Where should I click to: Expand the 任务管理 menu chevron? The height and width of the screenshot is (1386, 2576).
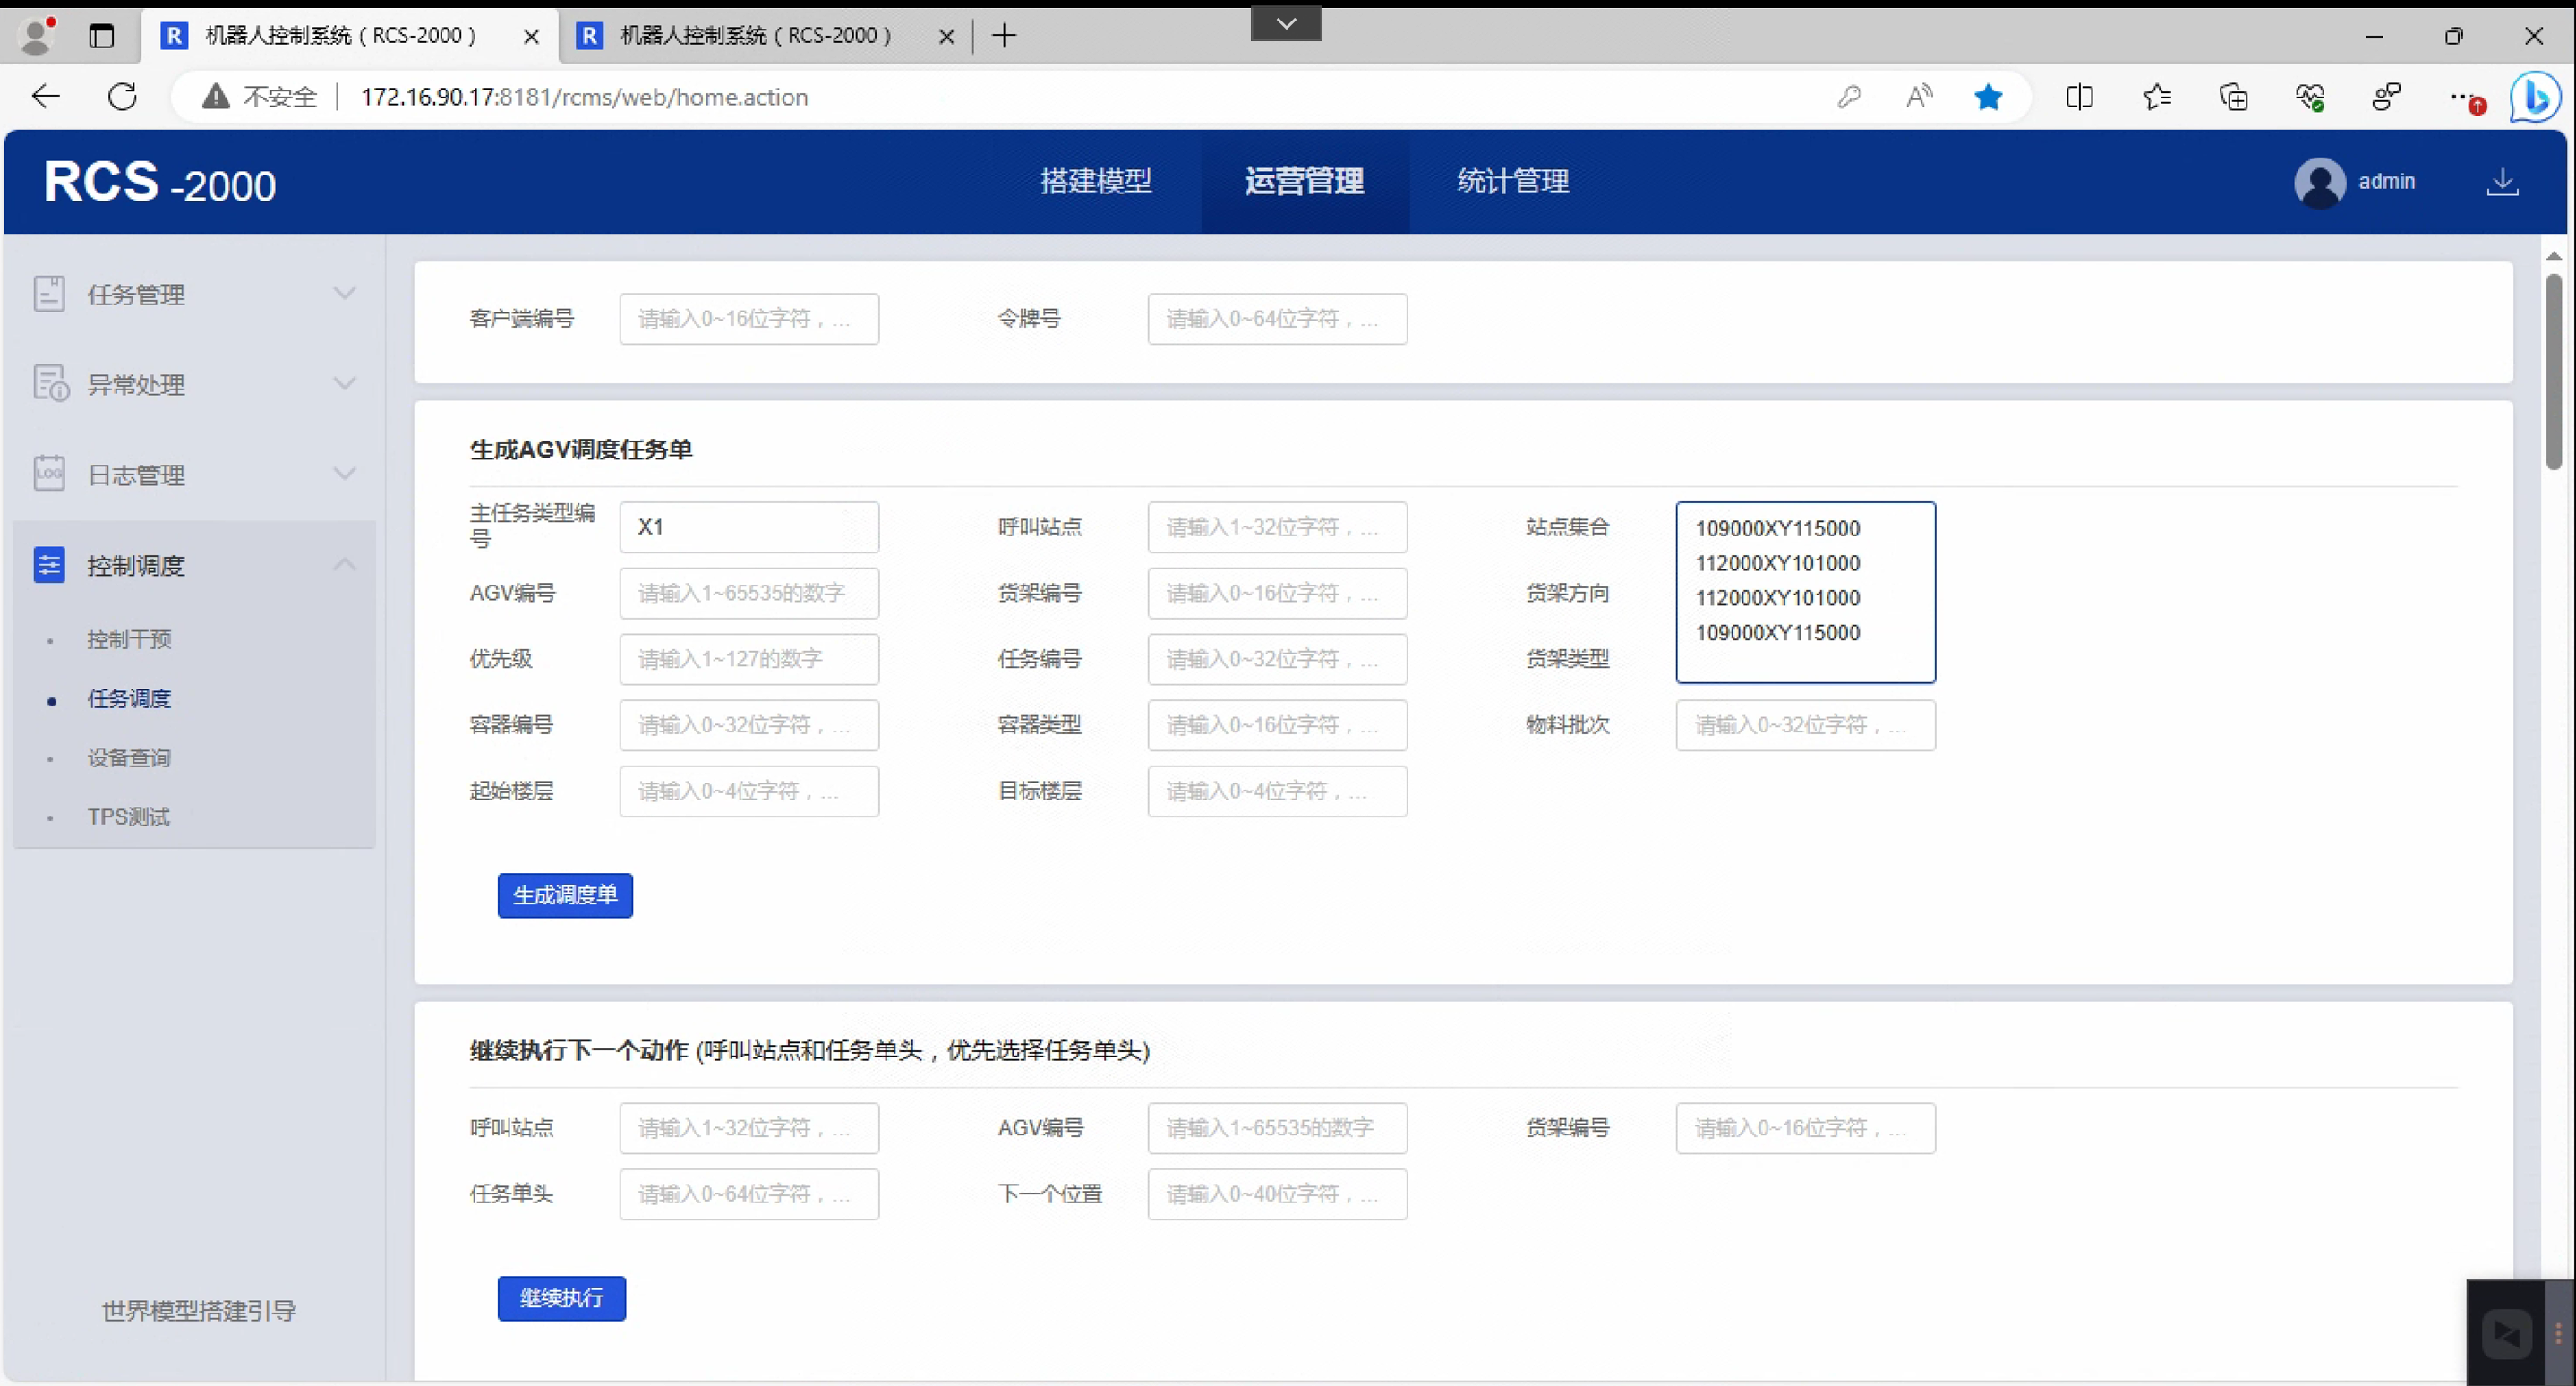tap(344, 294)
